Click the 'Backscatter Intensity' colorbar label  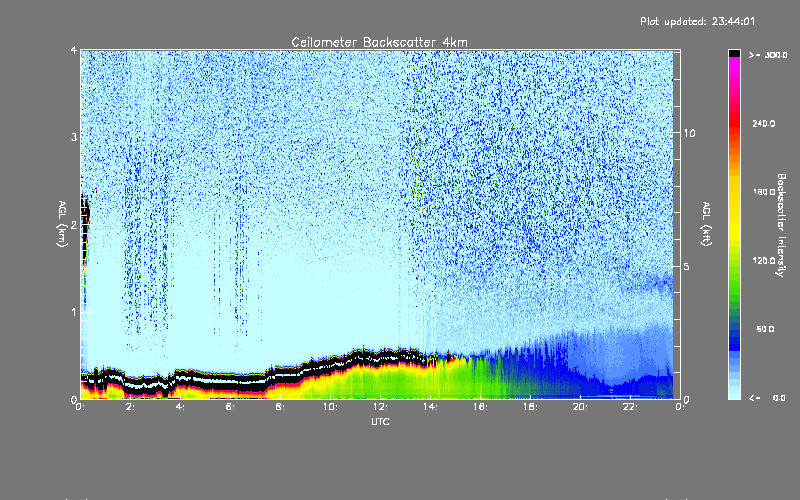coord(781,225)
